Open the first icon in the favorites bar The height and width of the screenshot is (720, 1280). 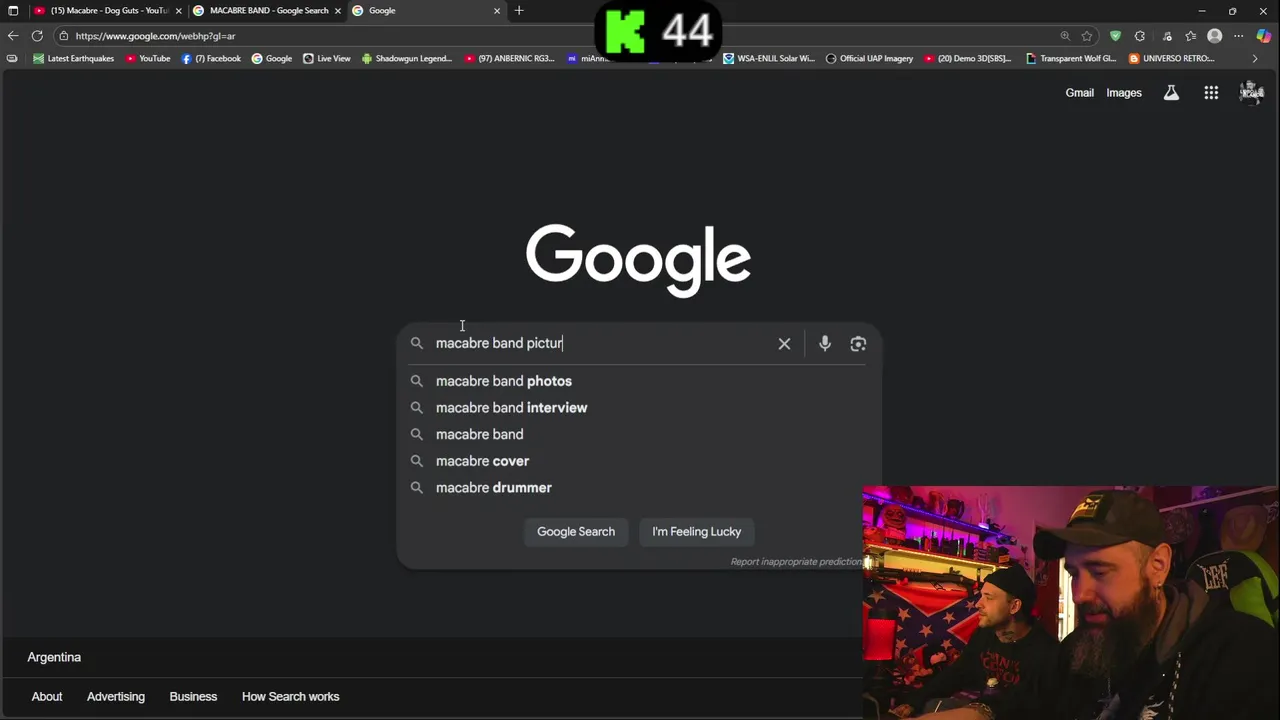tap(12, 58)
